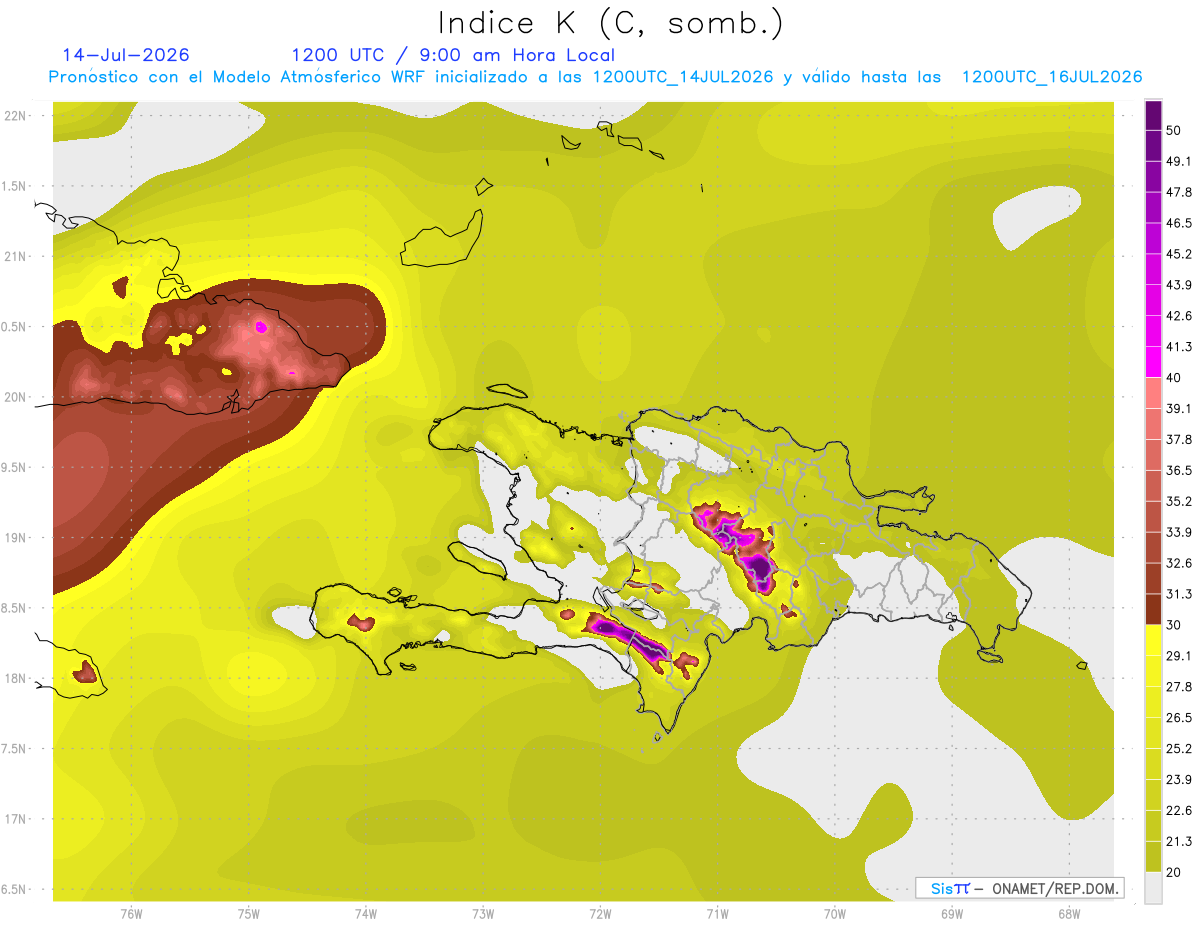This screenshot has height=927, width=1200.
Task: Click the '74W' longitude label
Action: click(366, 913)
